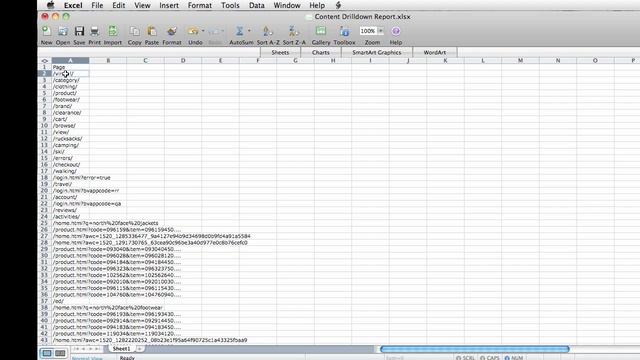Click the Open file icon
640x360 pixels.
pos(63,31)
